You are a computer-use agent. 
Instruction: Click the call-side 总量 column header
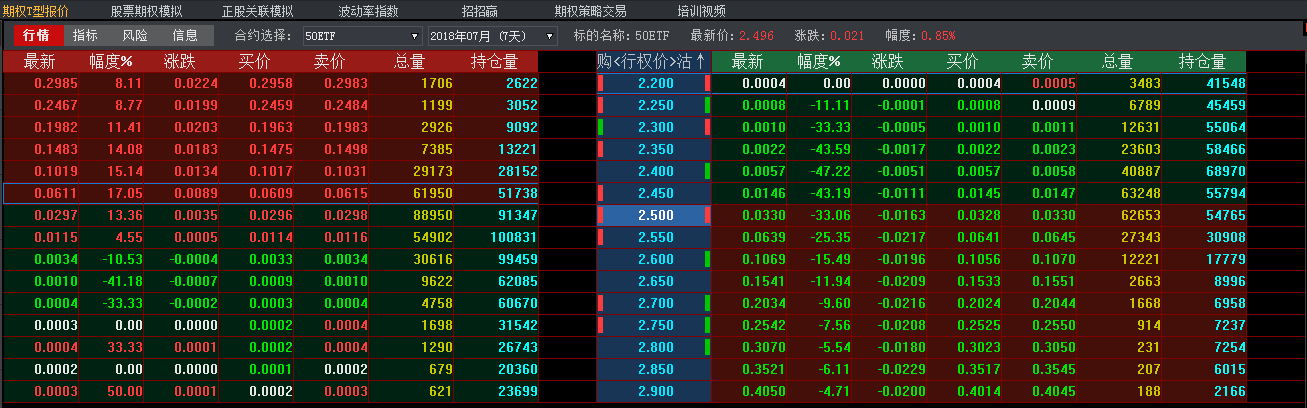pyautogui.click(x=410, y=61)
